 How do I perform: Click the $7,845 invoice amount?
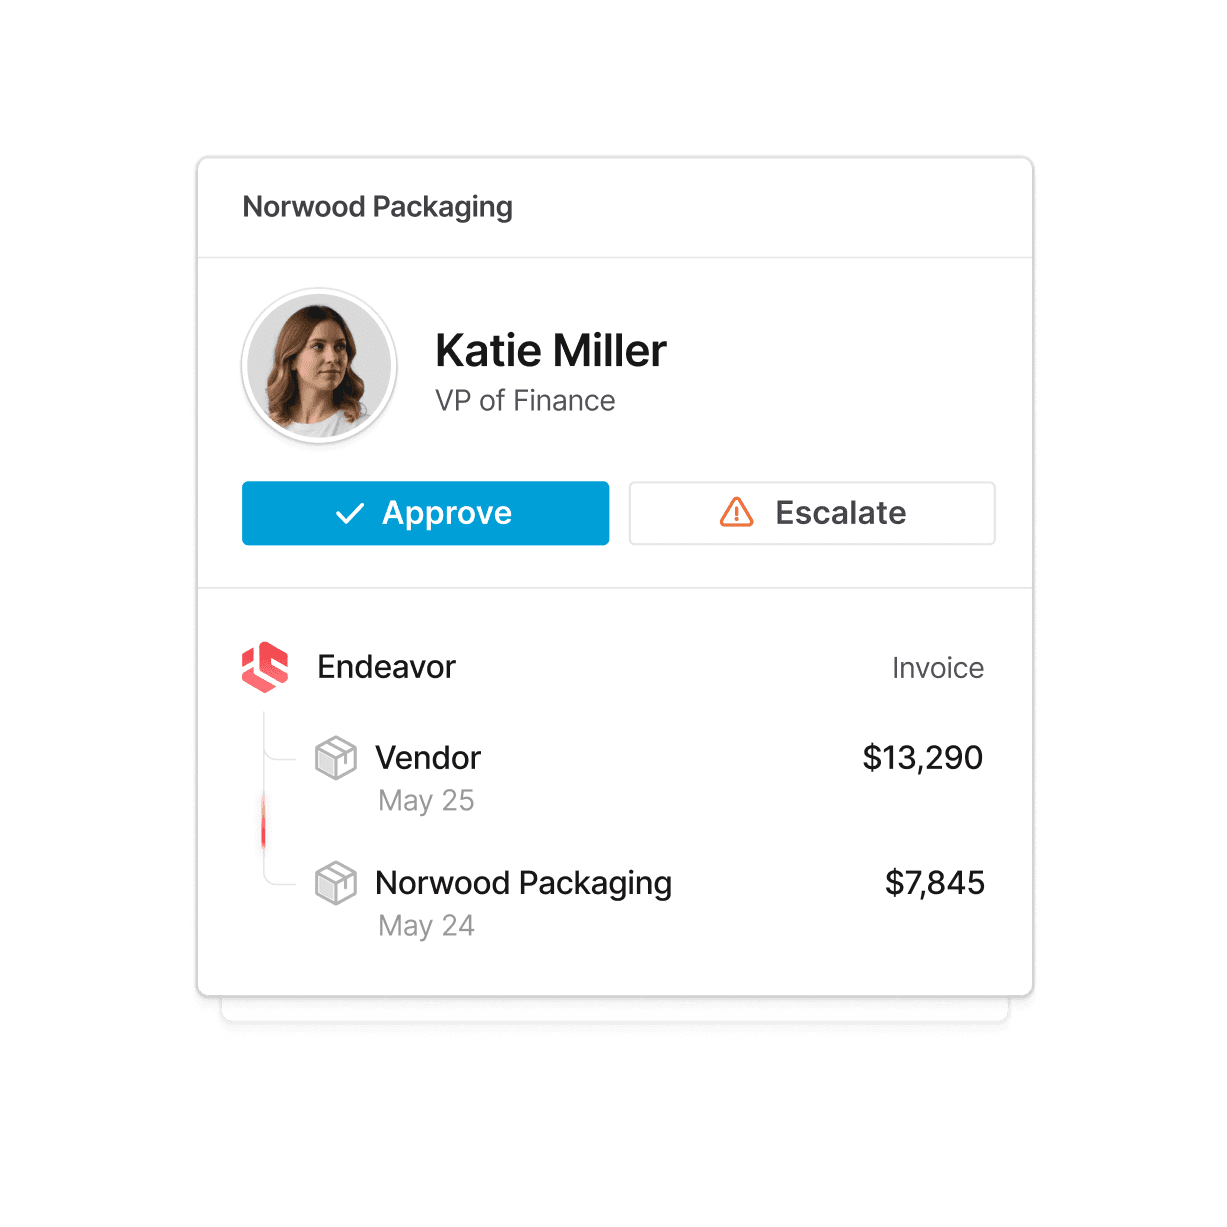tap(935, 883)
